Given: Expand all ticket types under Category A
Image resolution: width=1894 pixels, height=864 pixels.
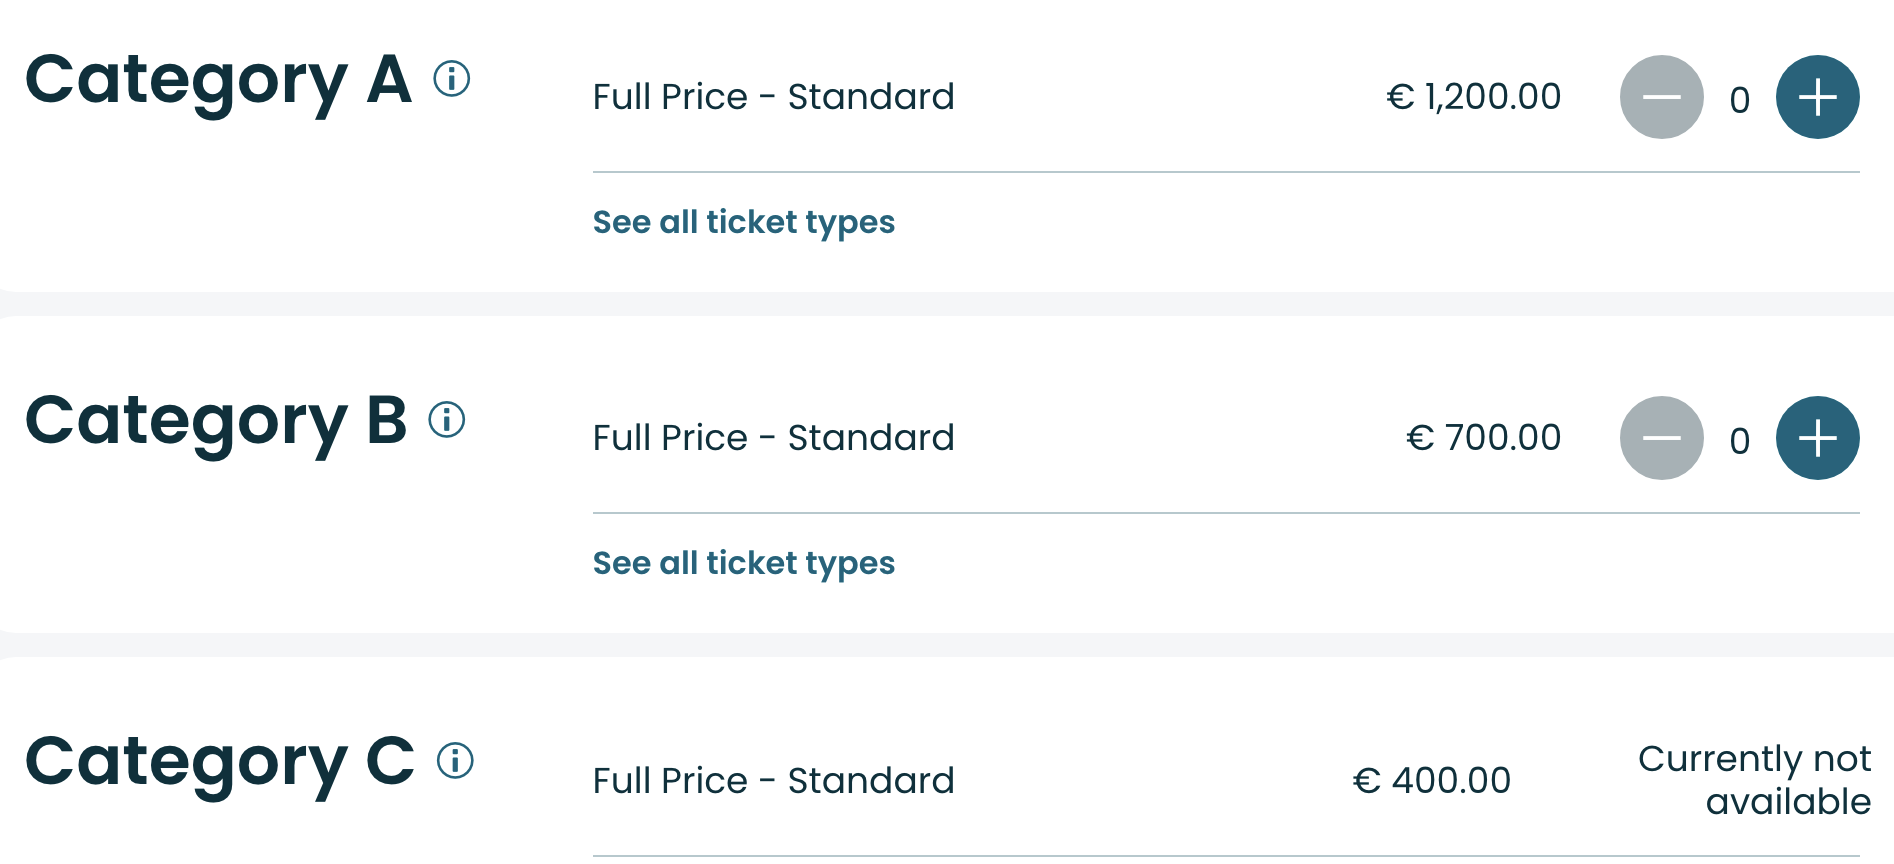Looking at the screenshot, I should pyautogui.click(x=743, y=222).
